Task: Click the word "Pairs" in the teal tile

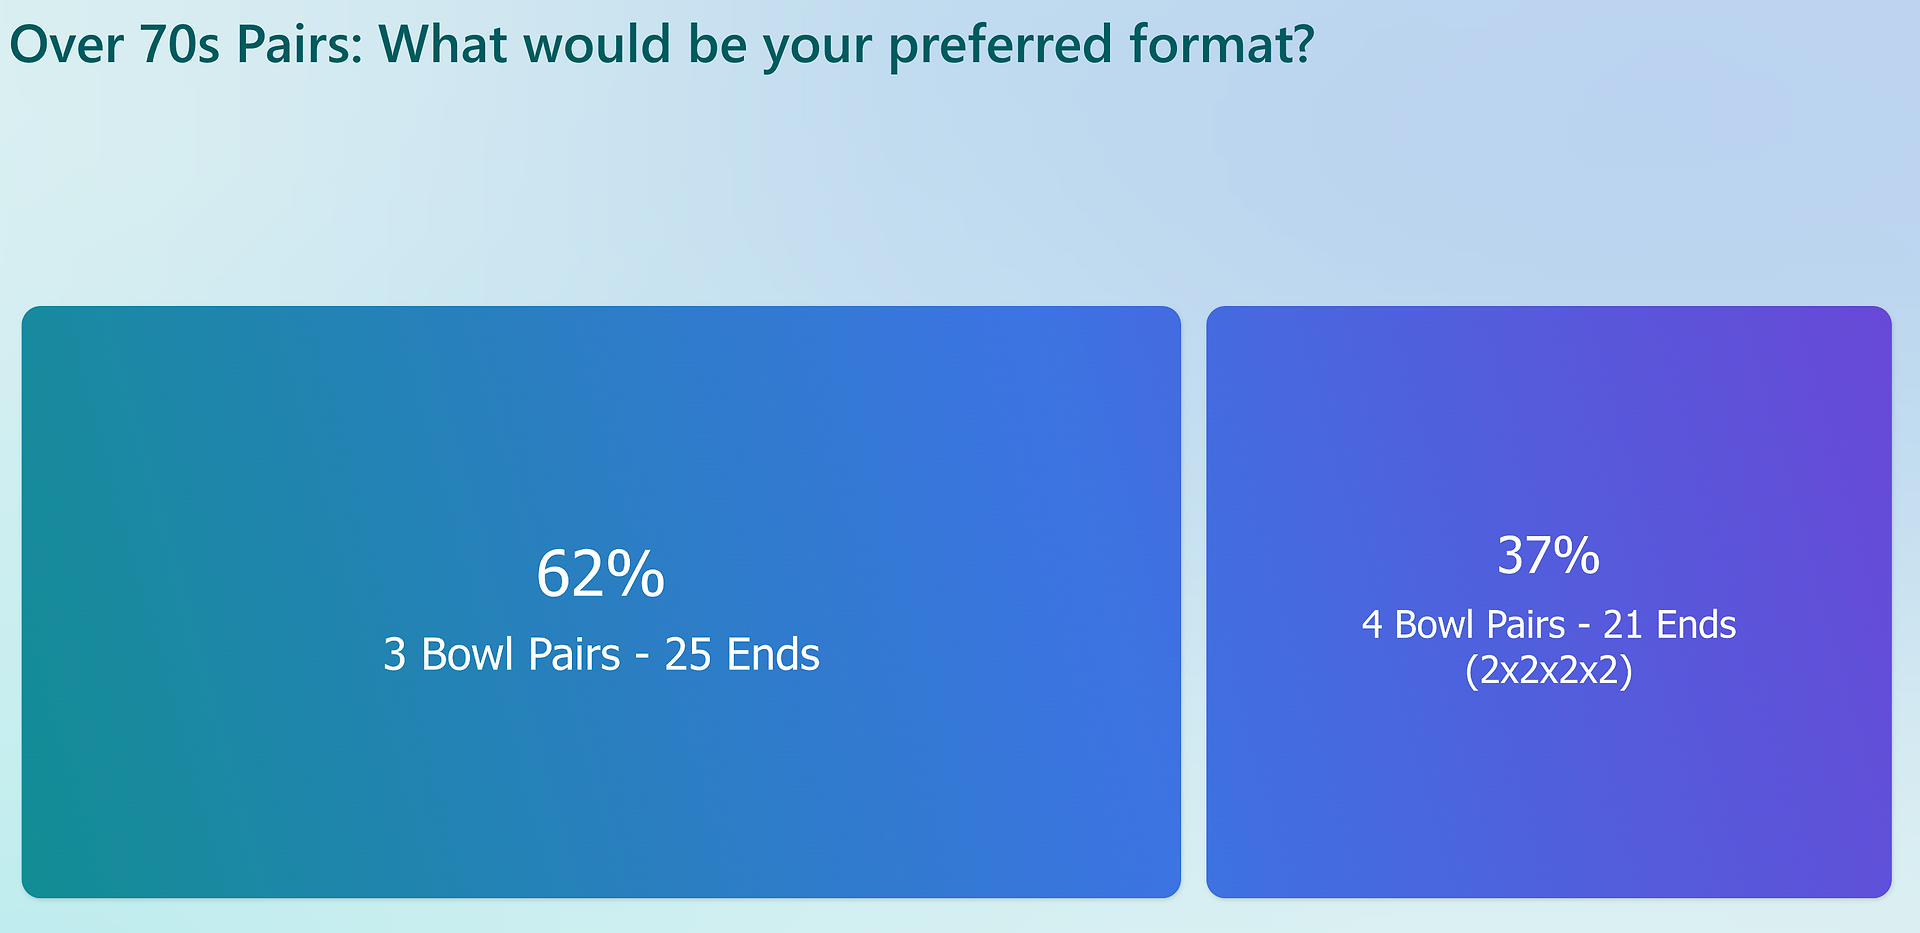Action: pyautogui.click(x=574, y=655)
